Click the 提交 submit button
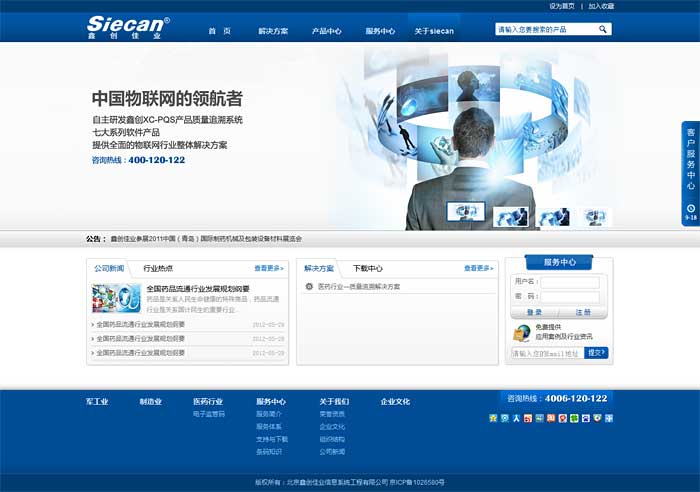700x492 pixels. coord(596,352)
